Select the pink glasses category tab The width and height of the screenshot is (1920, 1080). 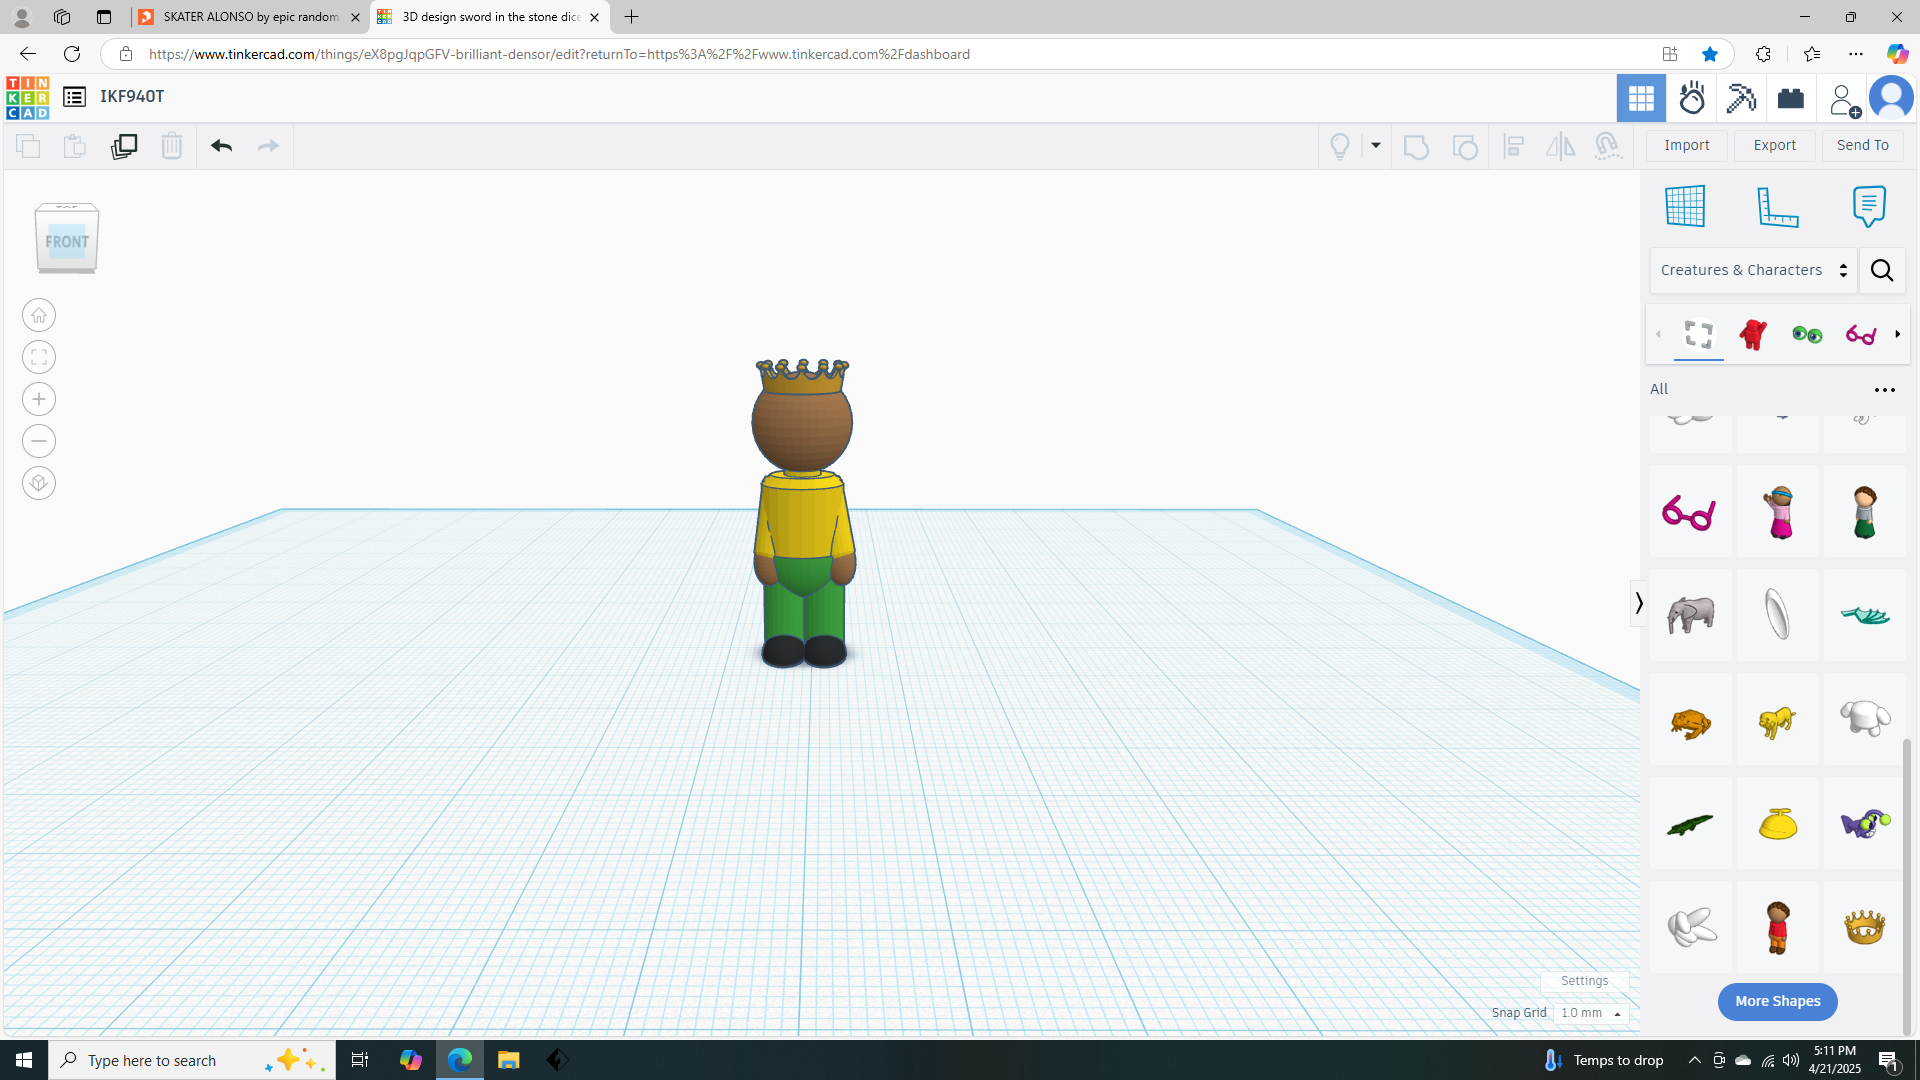1861,335
